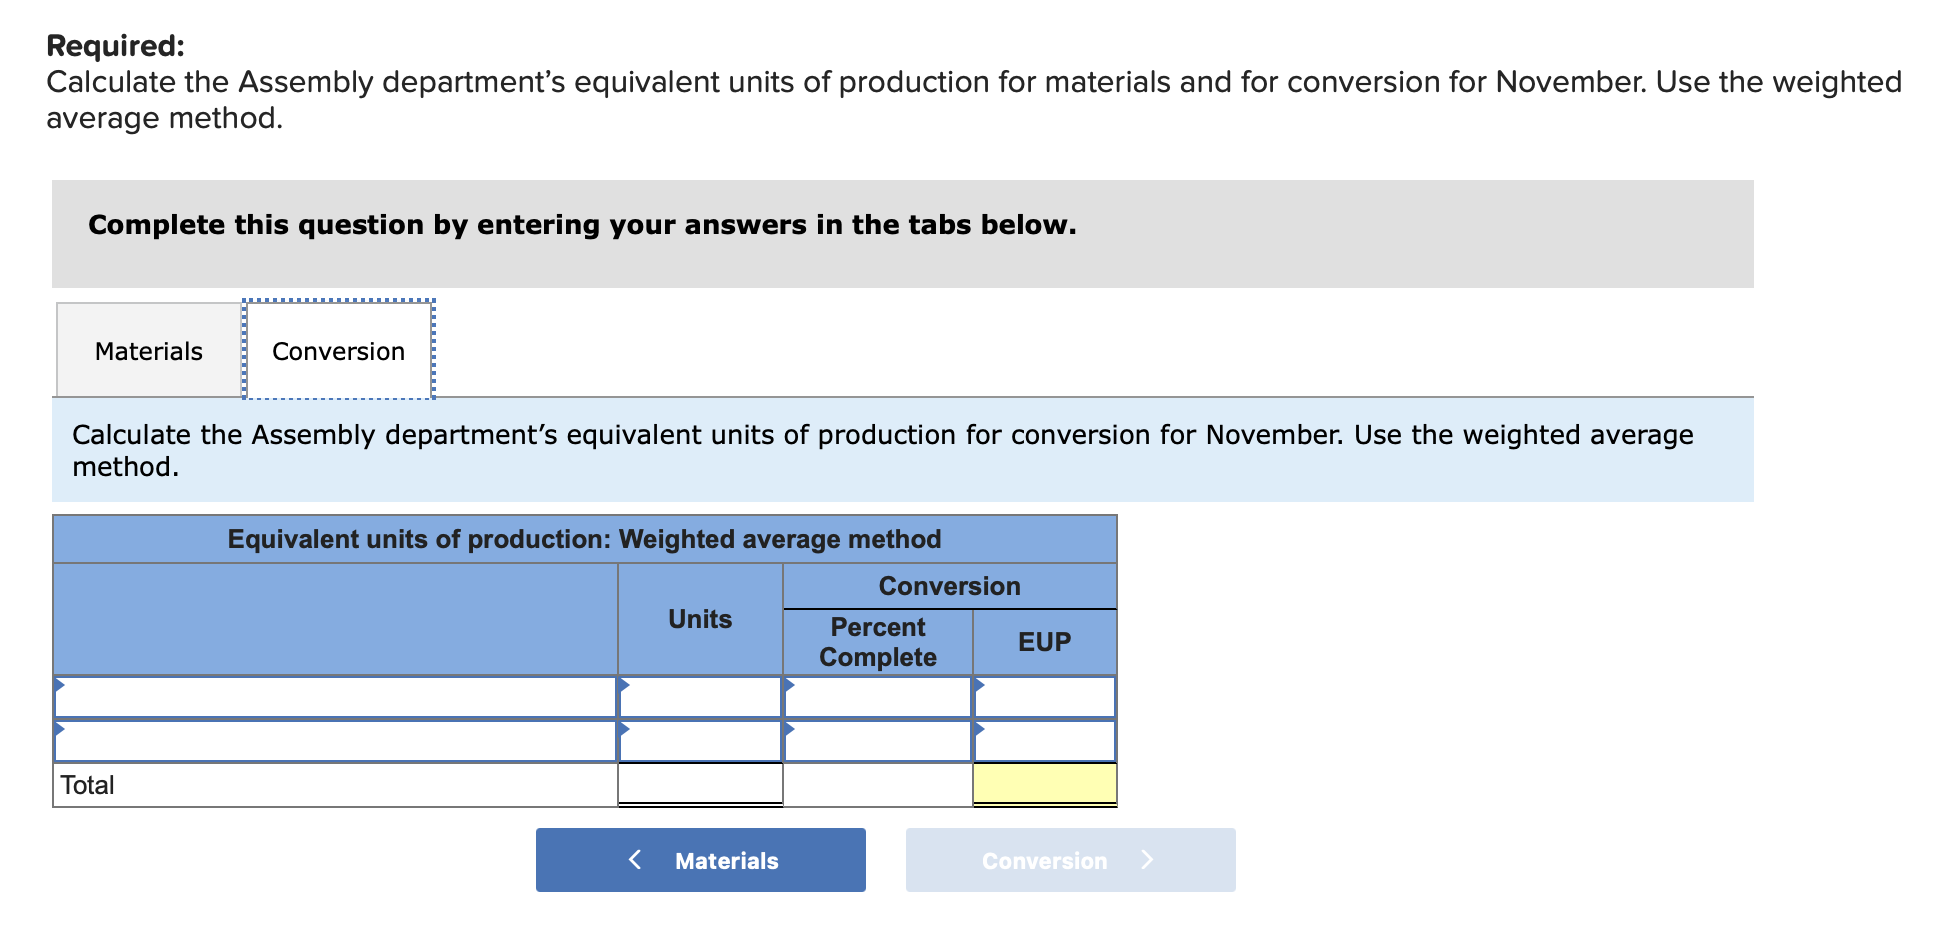This screenshot has height=952, width=1954.
Task: Open the first row description dropdown
Action: pos(335,698)
